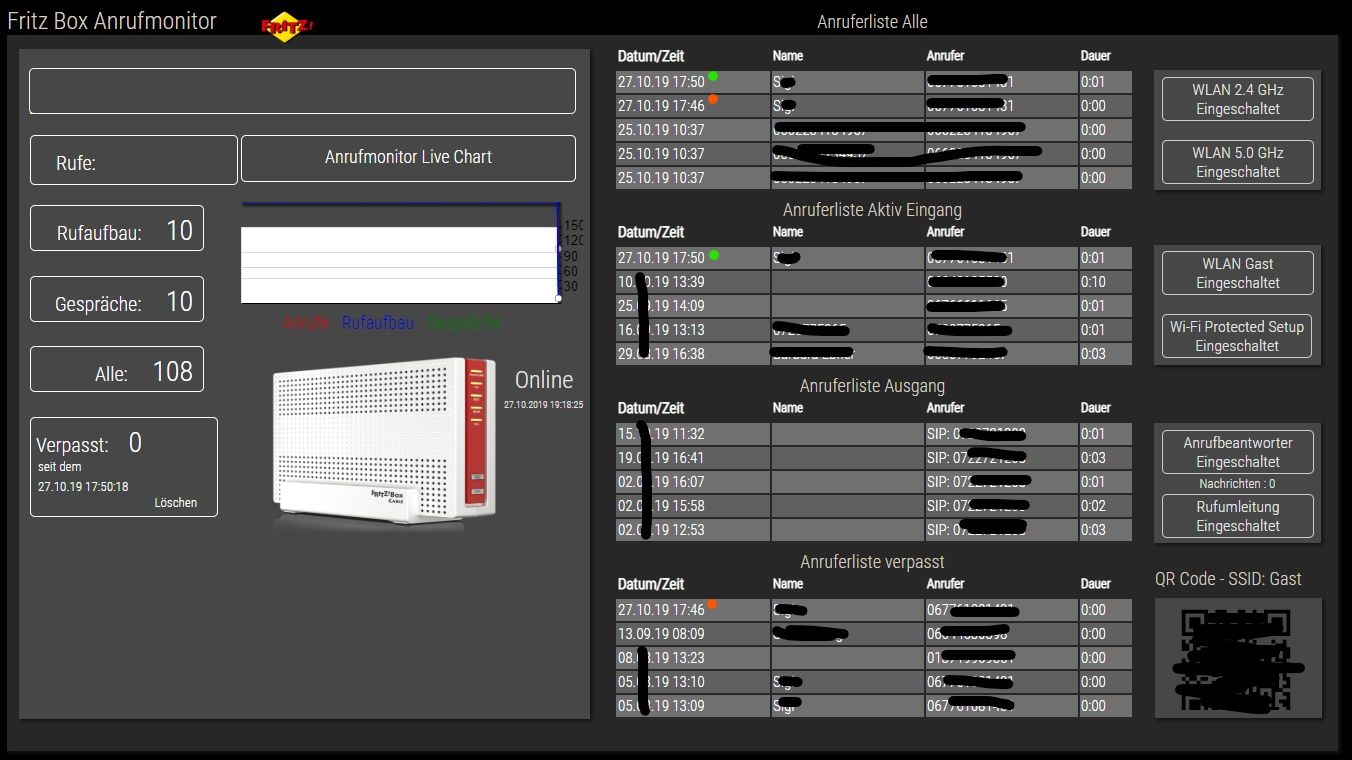
Task: Select outgoing call row ending 16:07
Action: [x=874, y=482]
